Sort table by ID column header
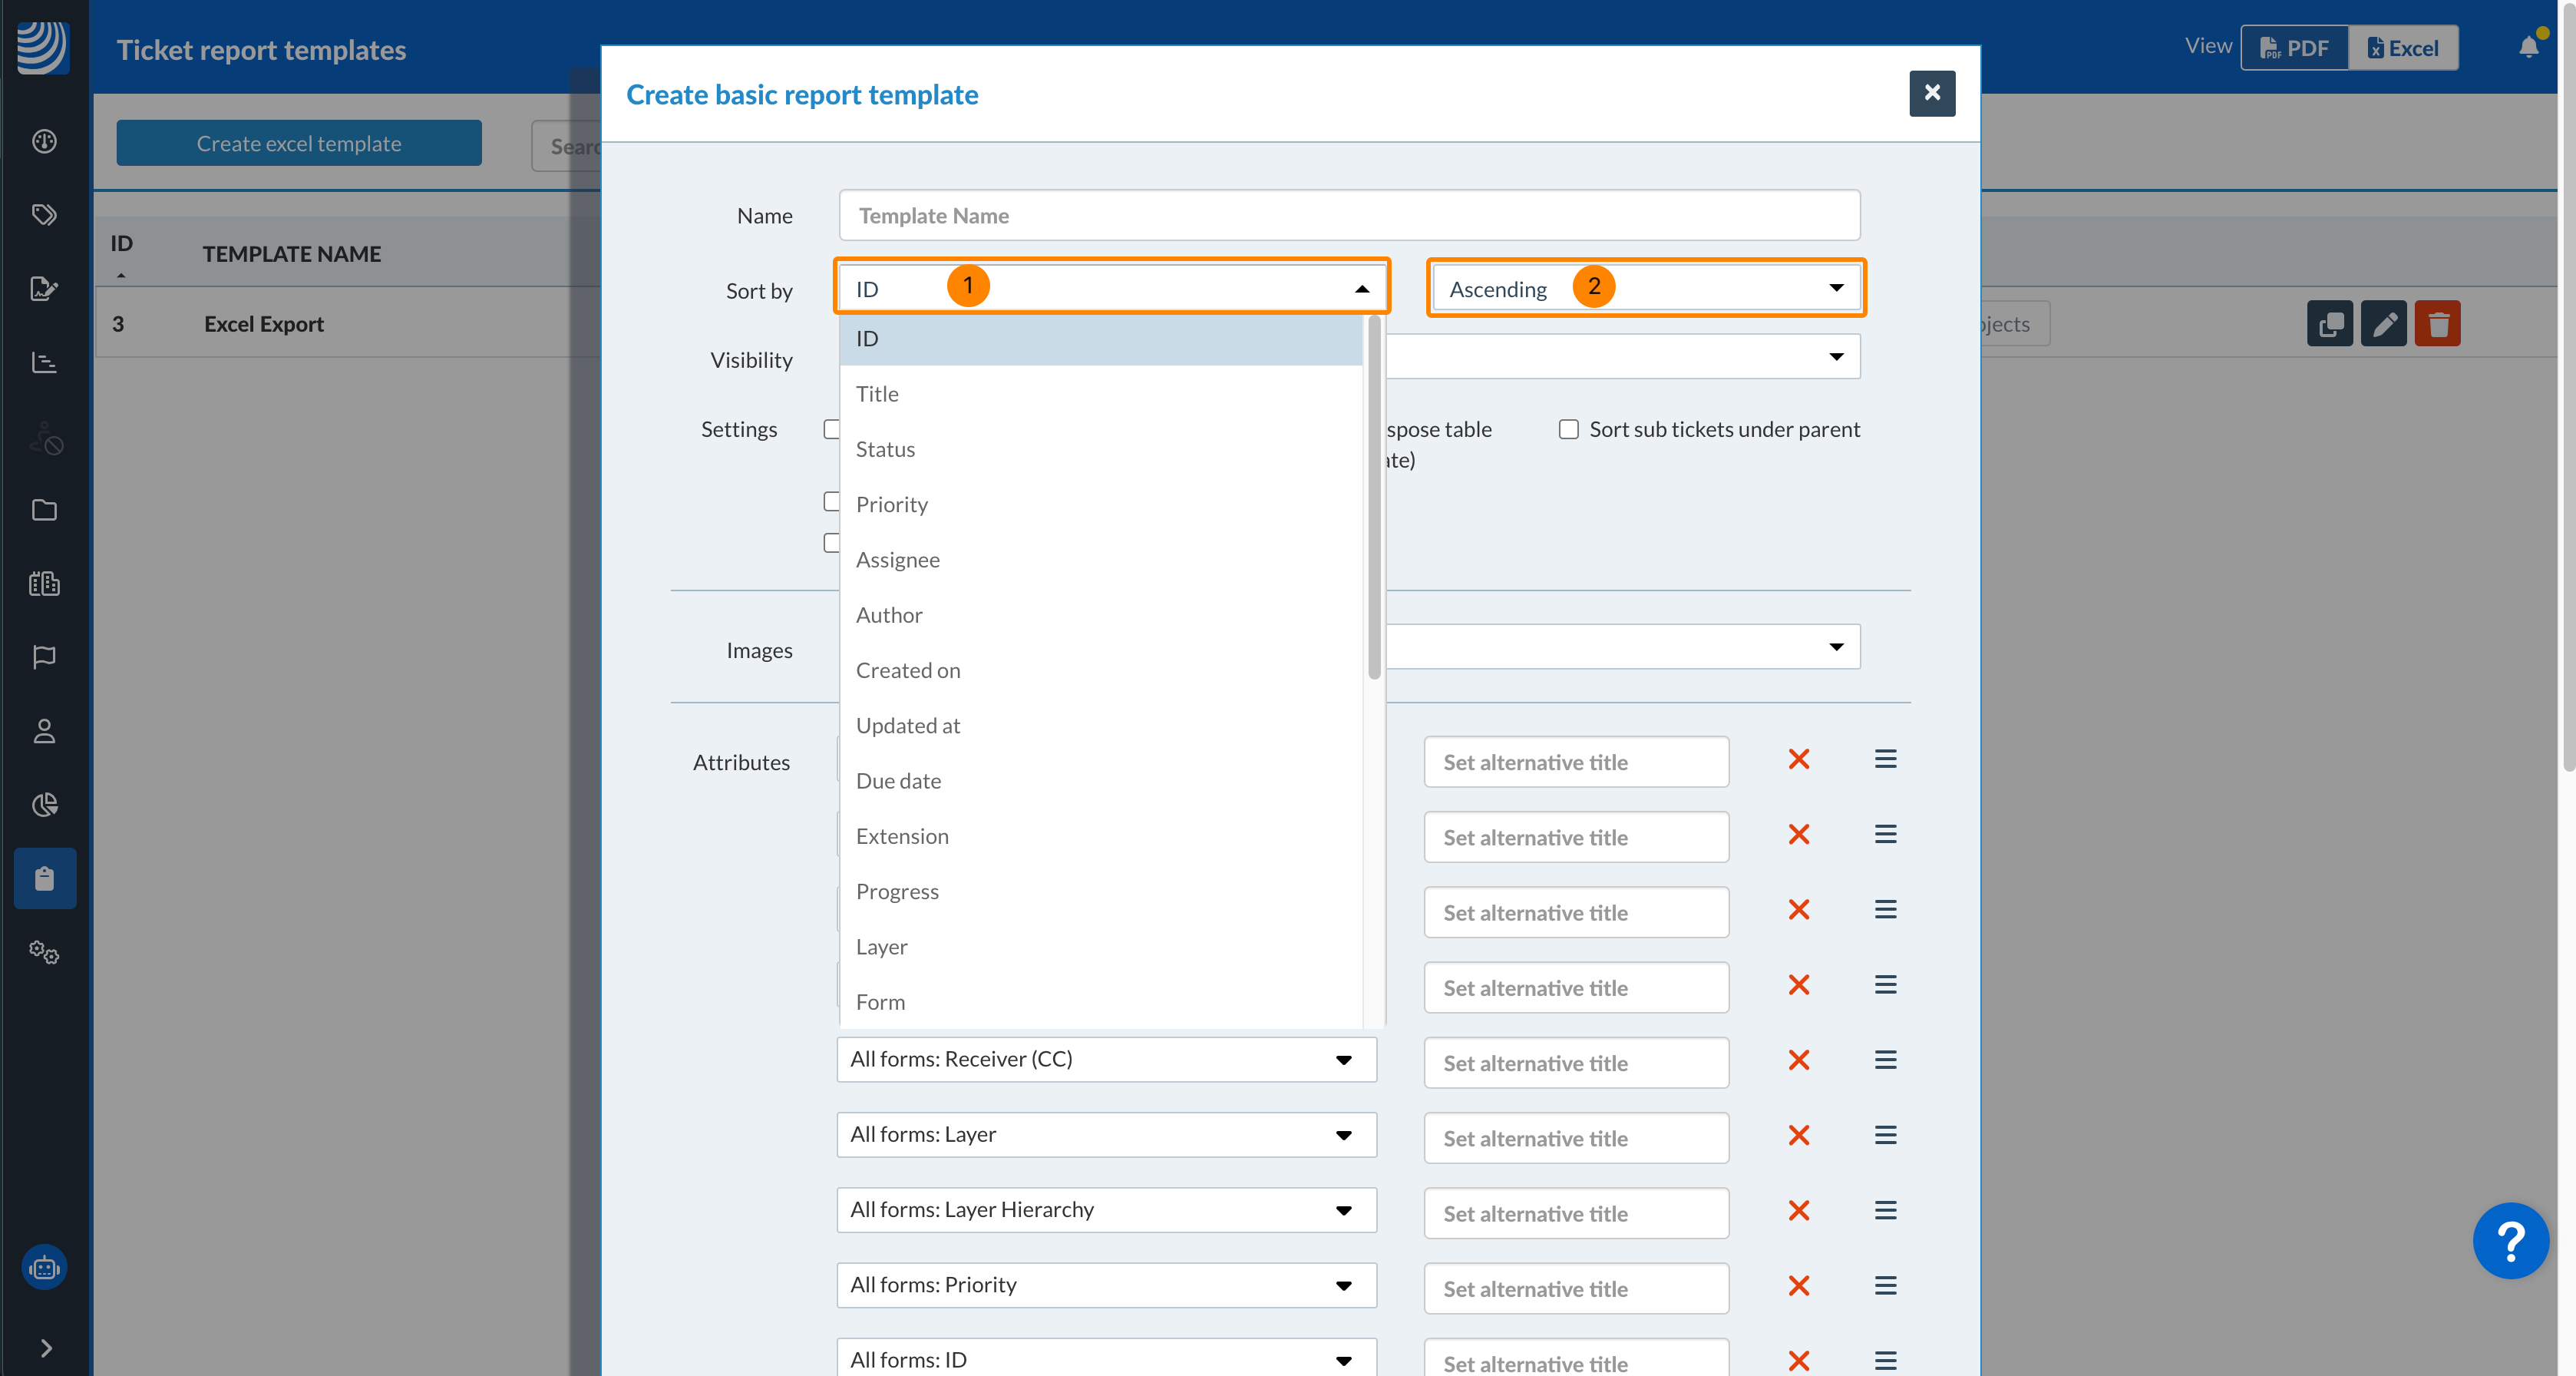Image resolution: width=2576 pixels, height=1376 pixels. click(121, 243)
